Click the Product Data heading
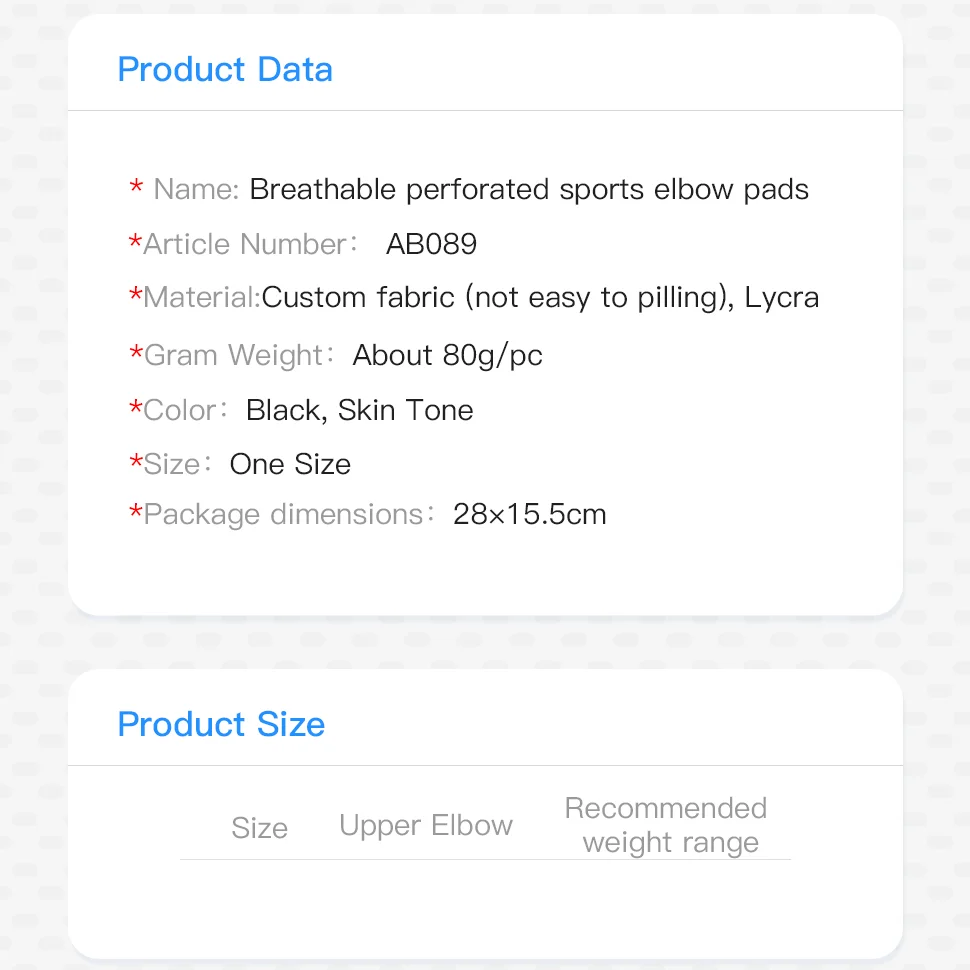Screen dimensions: 970x970 (x=225, y=70)
